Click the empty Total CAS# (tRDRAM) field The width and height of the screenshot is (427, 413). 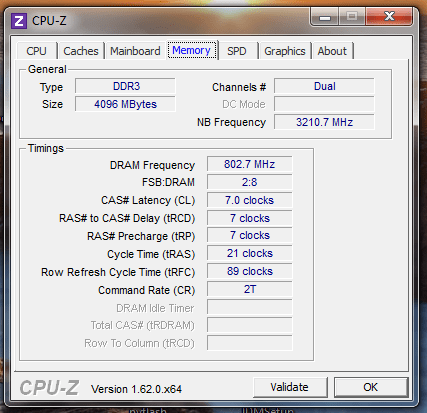pos(250,325)
